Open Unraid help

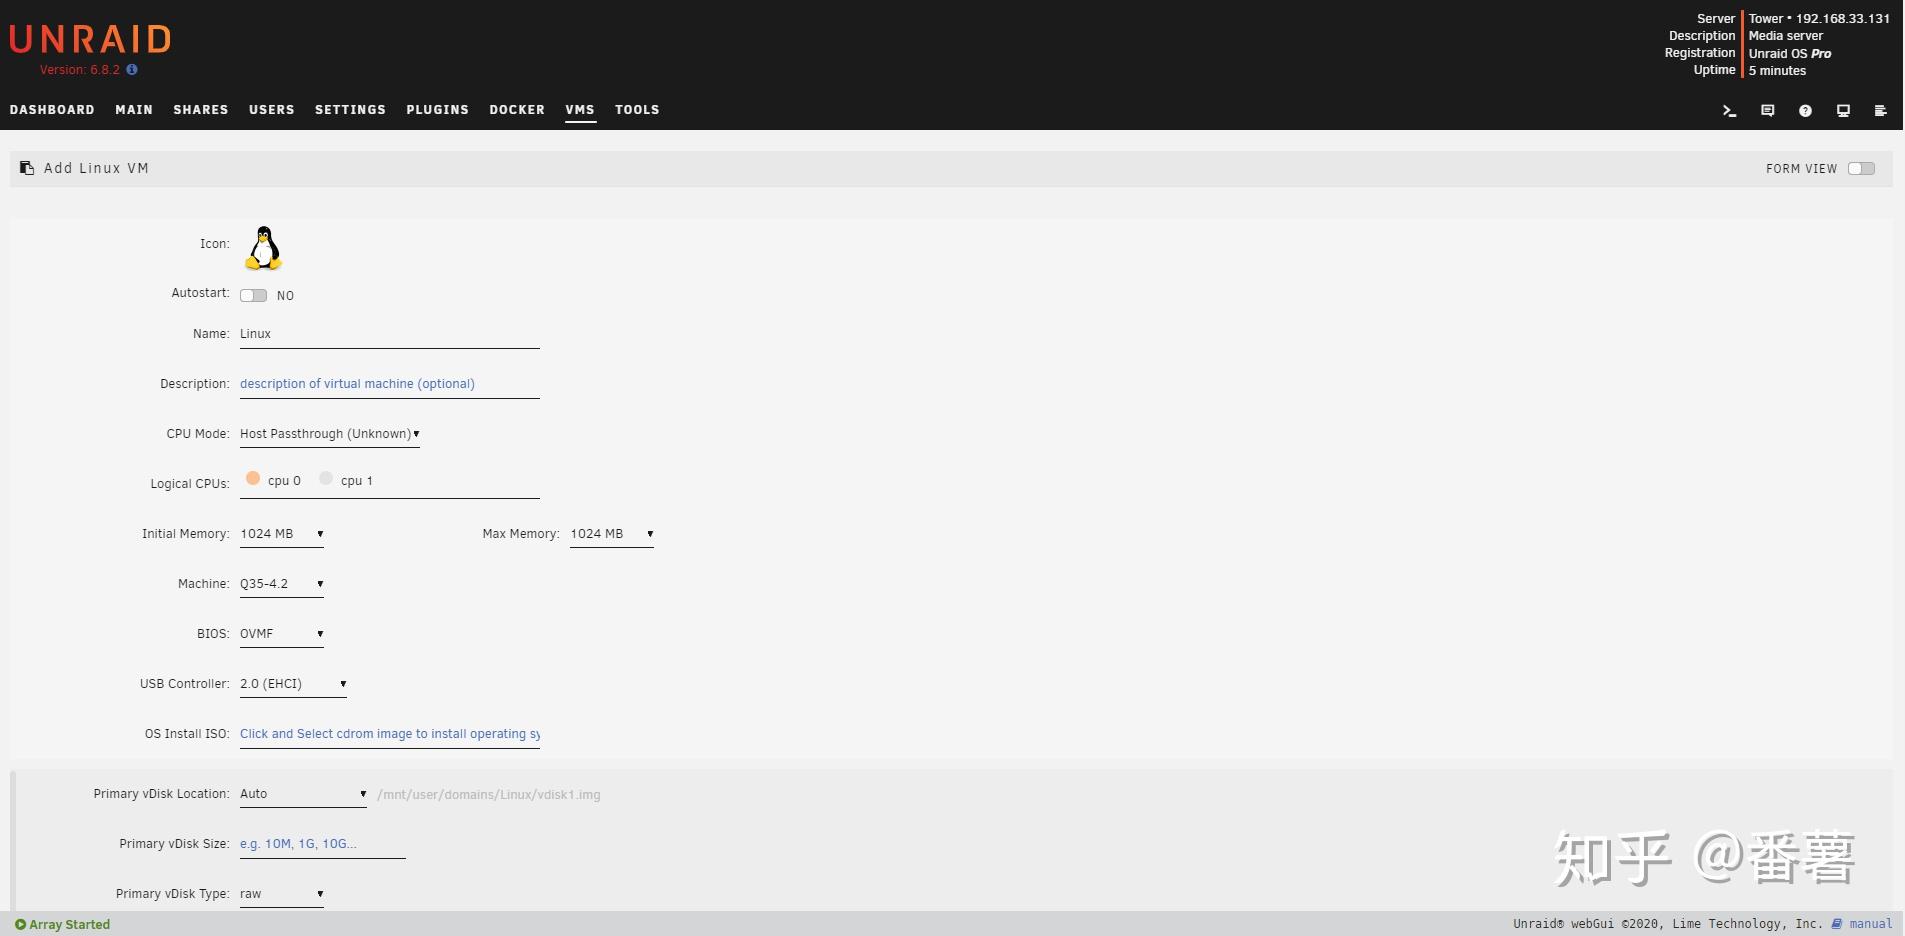[1805, 110]
